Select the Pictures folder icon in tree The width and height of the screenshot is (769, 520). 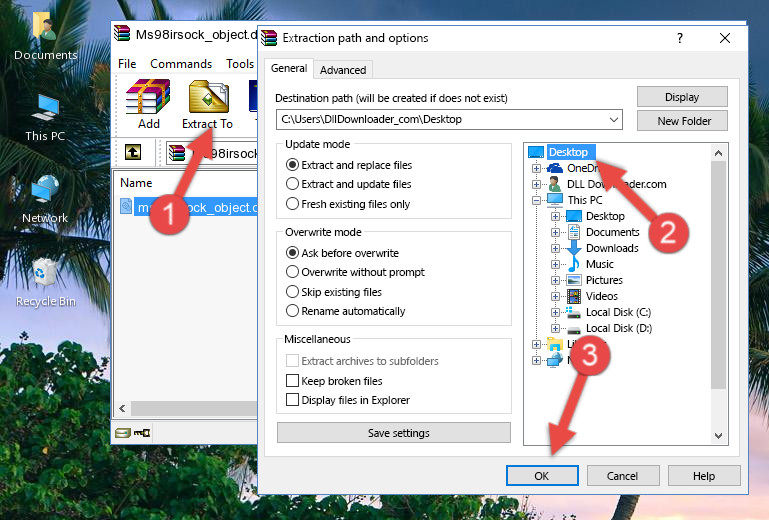tap(574, 280)
